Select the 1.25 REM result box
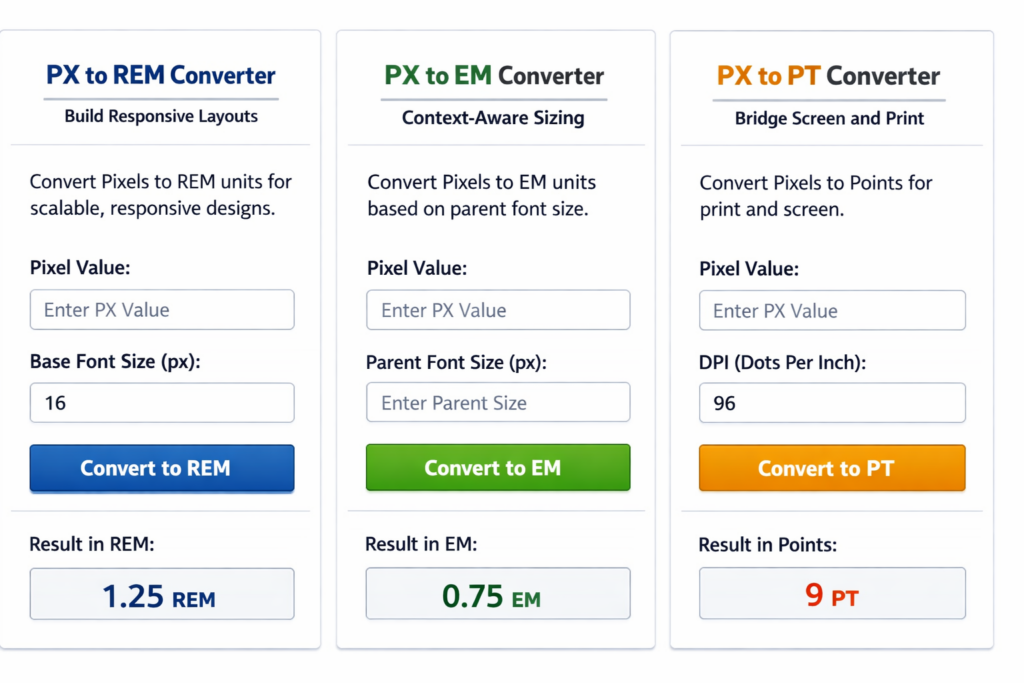The width and height of the screenshot is (1024, 683). pos(162,594)
